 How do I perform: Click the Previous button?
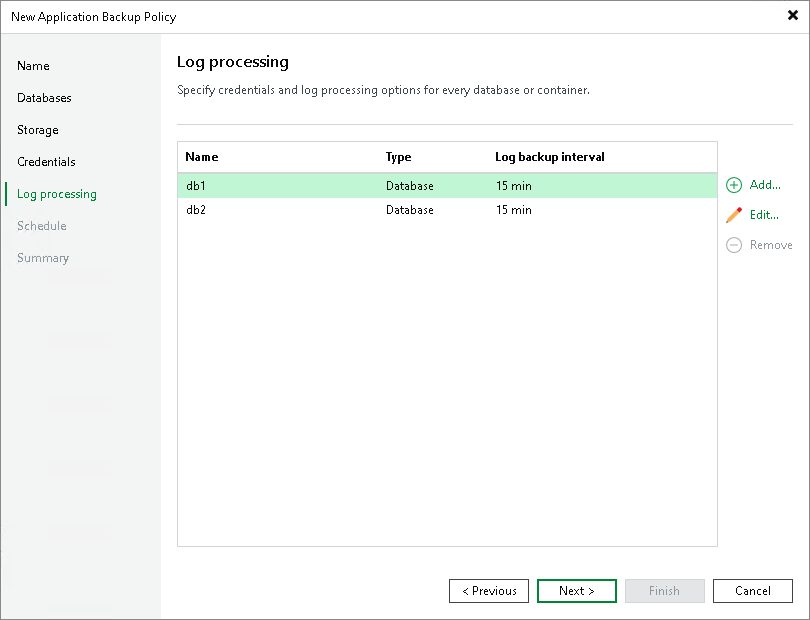pyautogui.click(x=489, y=591)
